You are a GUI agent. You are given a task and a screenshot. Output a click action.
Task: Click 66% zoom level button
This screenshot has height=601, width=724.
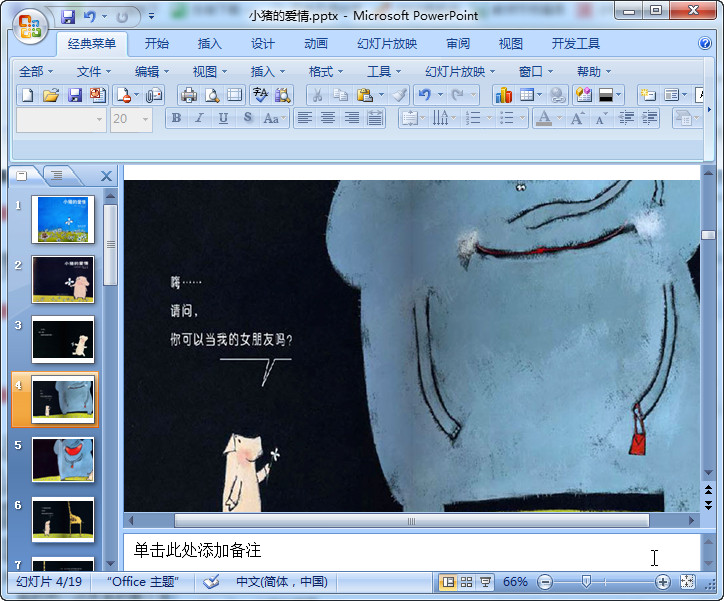click(x=515, y=582)
